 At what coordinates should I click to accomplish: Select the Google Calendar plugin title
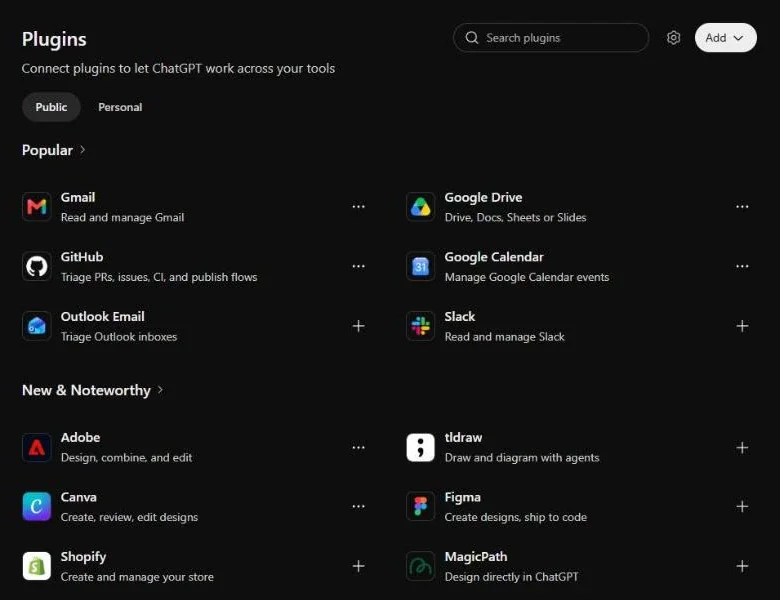(x=493, y=257)
